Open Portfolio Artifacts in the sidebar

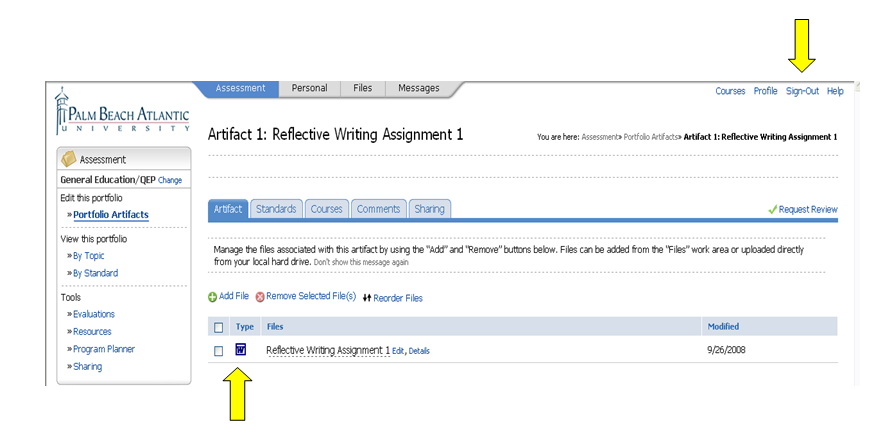[x=110, y=215]
